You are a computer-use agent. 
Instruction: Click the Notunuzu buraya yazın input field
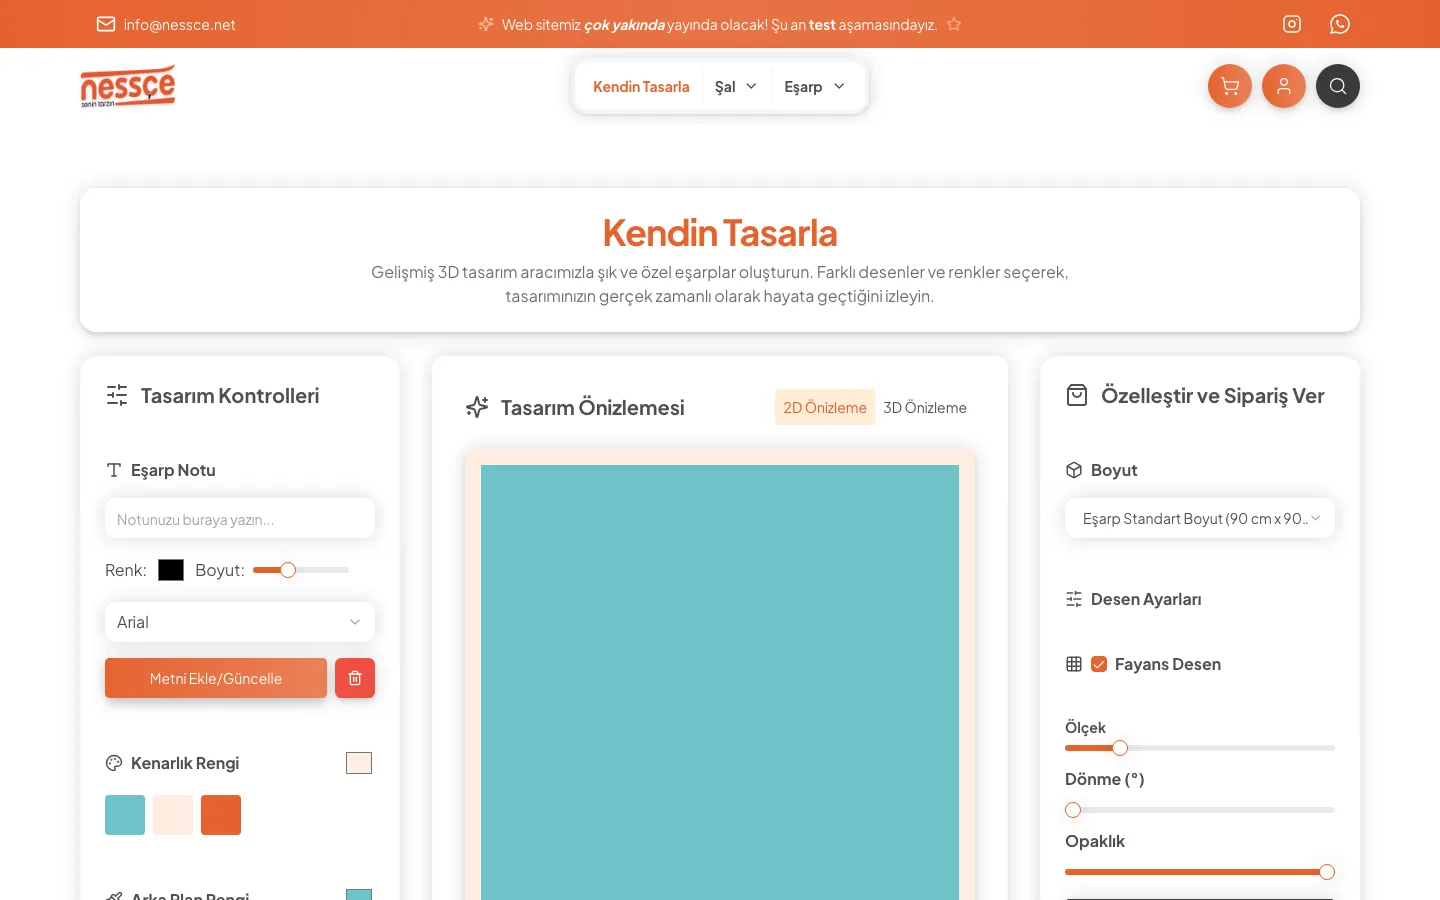[x=240, y=519]
